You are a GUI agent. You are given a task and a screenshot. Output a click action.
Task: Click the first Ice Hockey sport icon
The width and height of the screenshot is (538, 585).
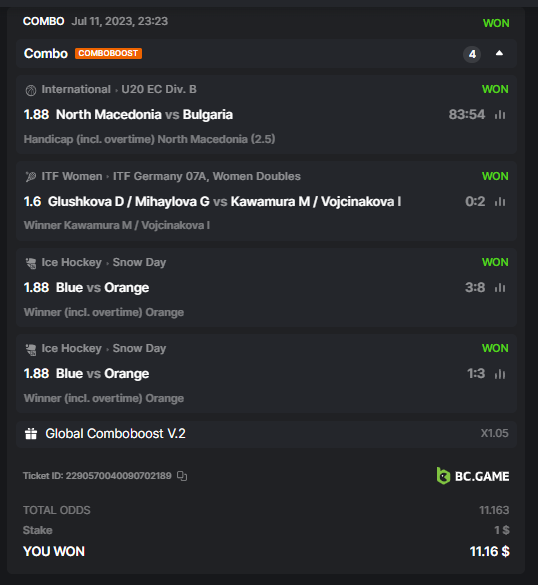click(x=31, y=263)
